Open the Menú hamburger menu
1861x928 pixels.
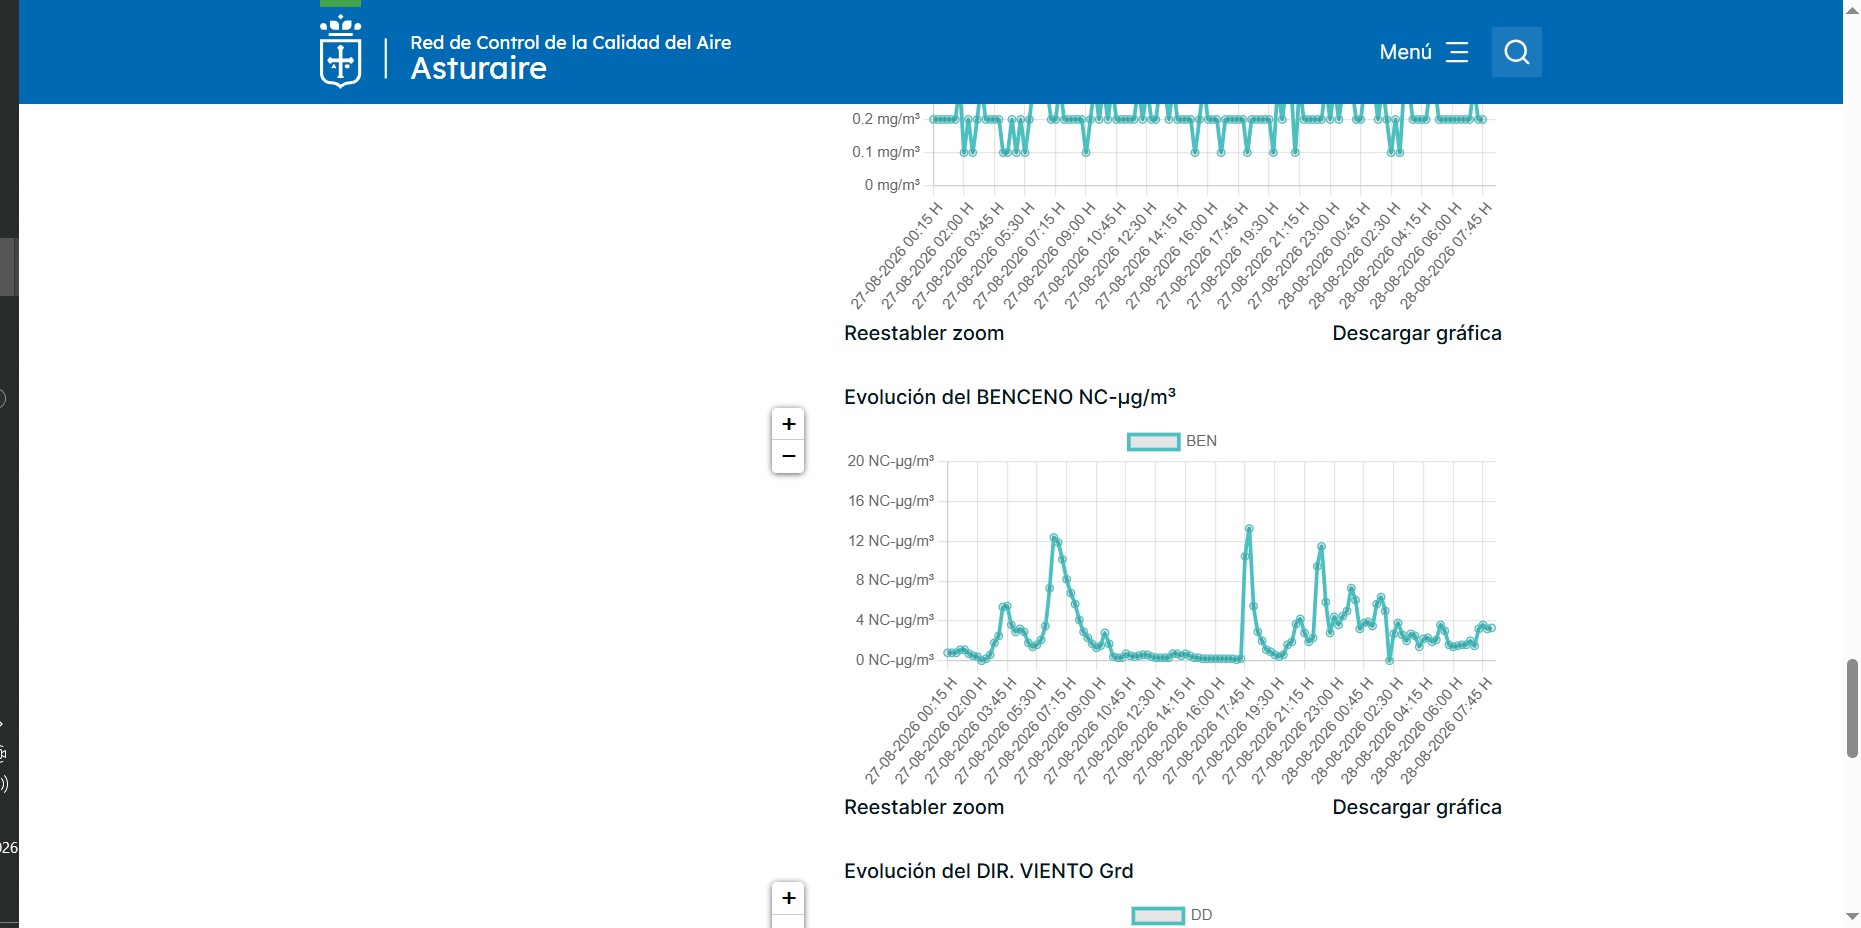tap(1424, 52)
